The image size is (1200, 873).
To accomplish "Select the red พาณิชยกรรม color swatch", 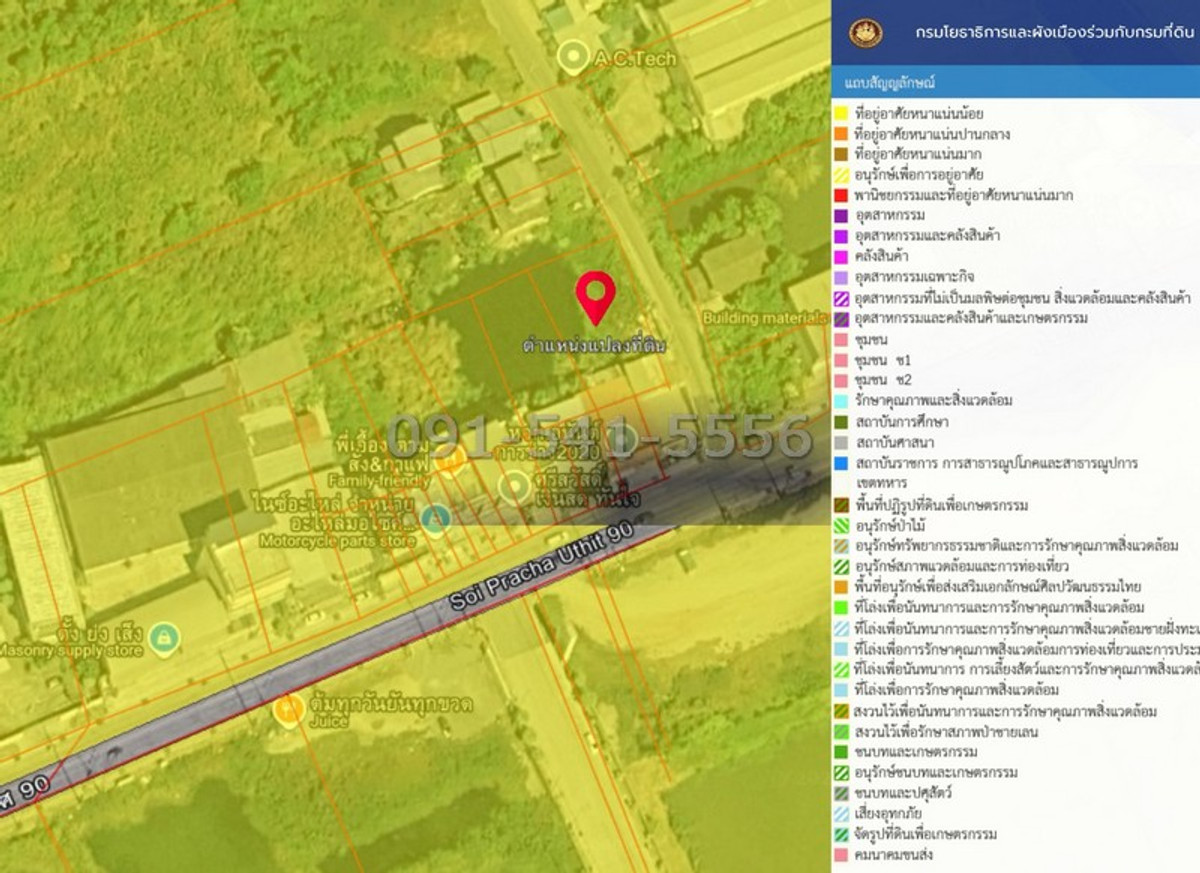I will 841,194.
